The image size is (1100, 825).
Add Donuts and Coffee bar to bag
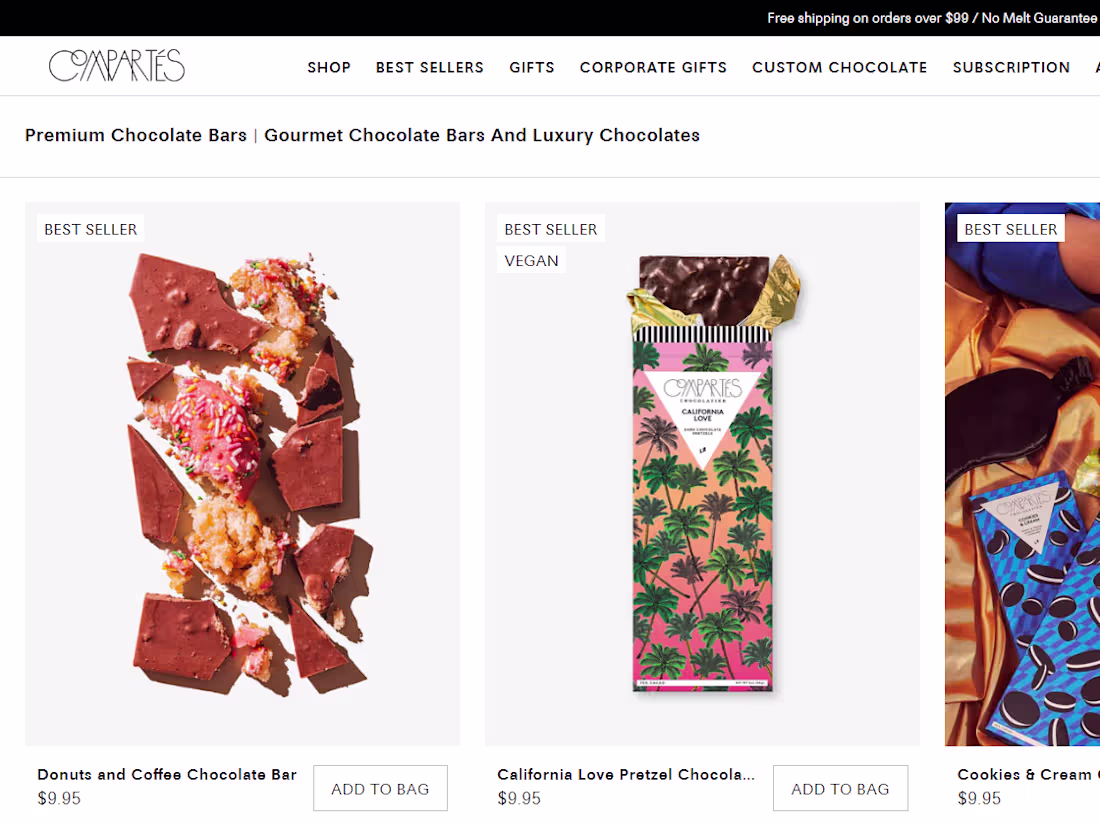coord(380,788)
